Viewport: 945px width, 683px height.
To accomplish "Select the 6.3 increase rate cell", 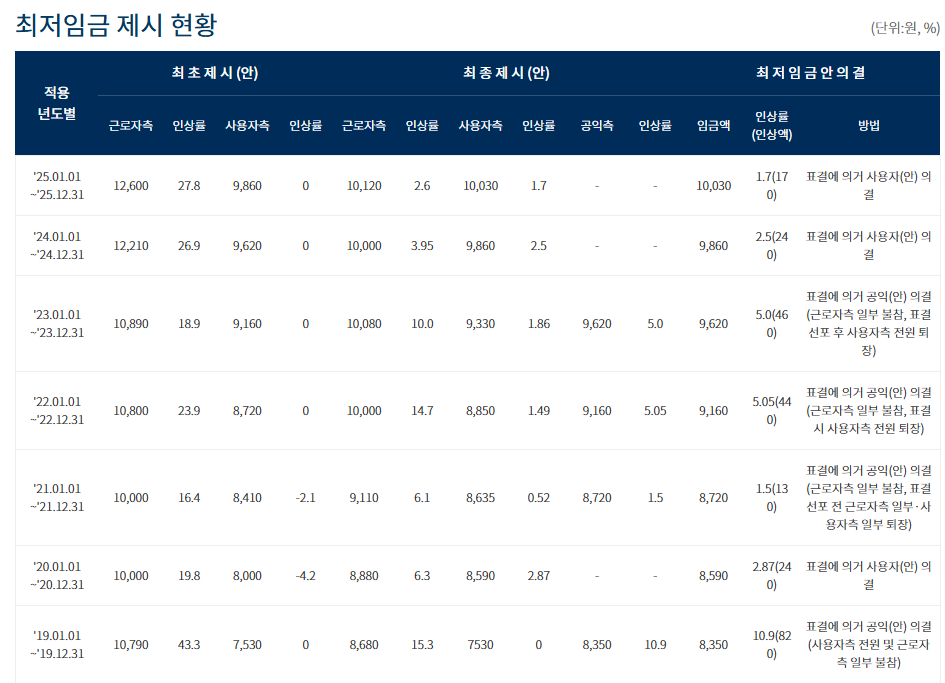I will click(x=422, y=576).
